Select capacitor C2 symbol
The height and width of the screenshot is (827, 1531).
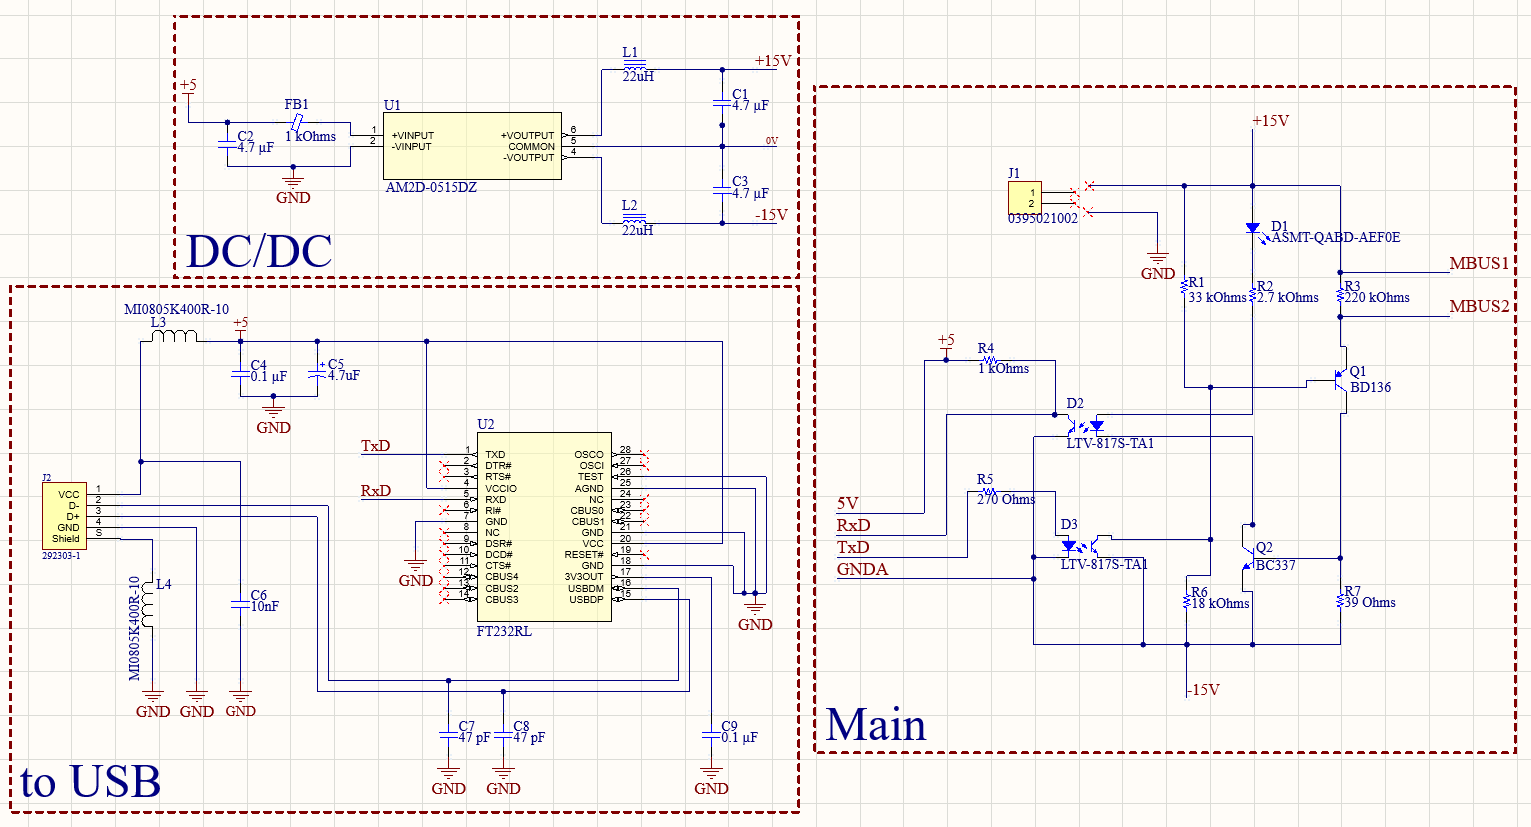pos(227,145)
